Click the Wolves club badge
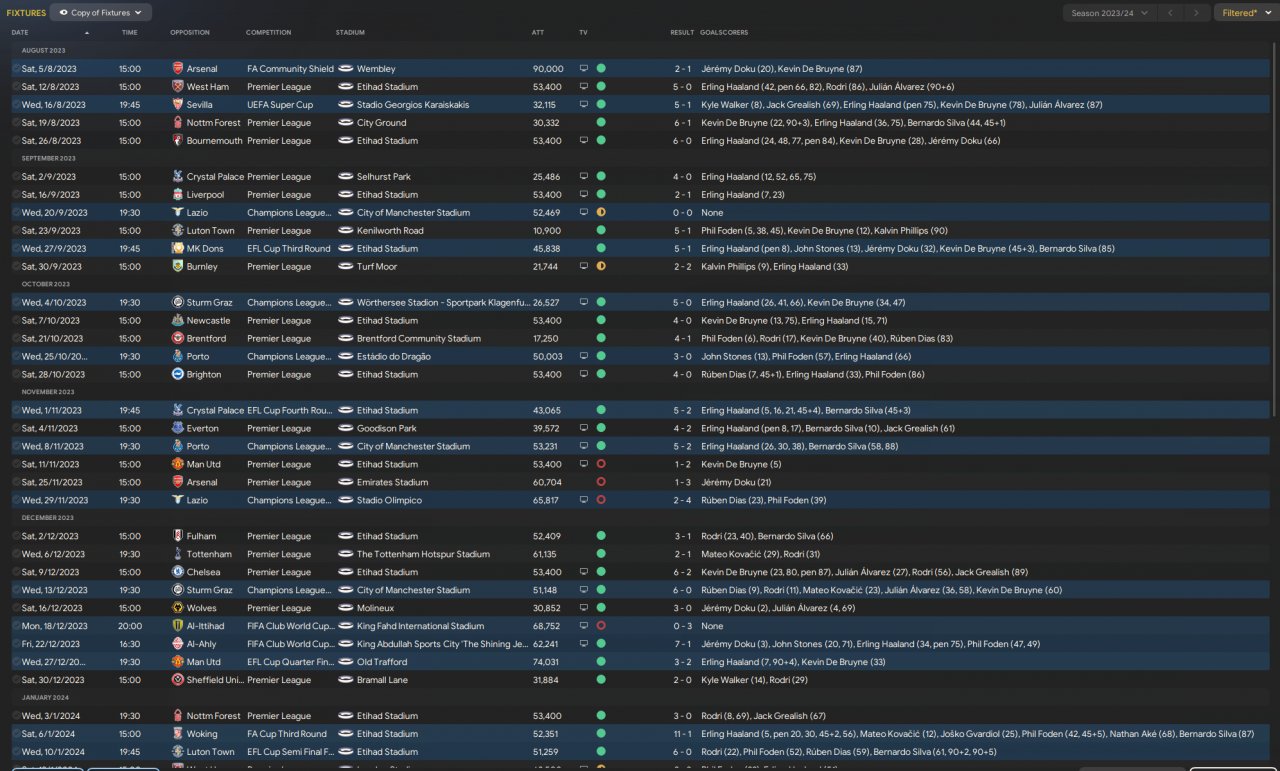This screenshot has width=1280, height=771. 178,609
